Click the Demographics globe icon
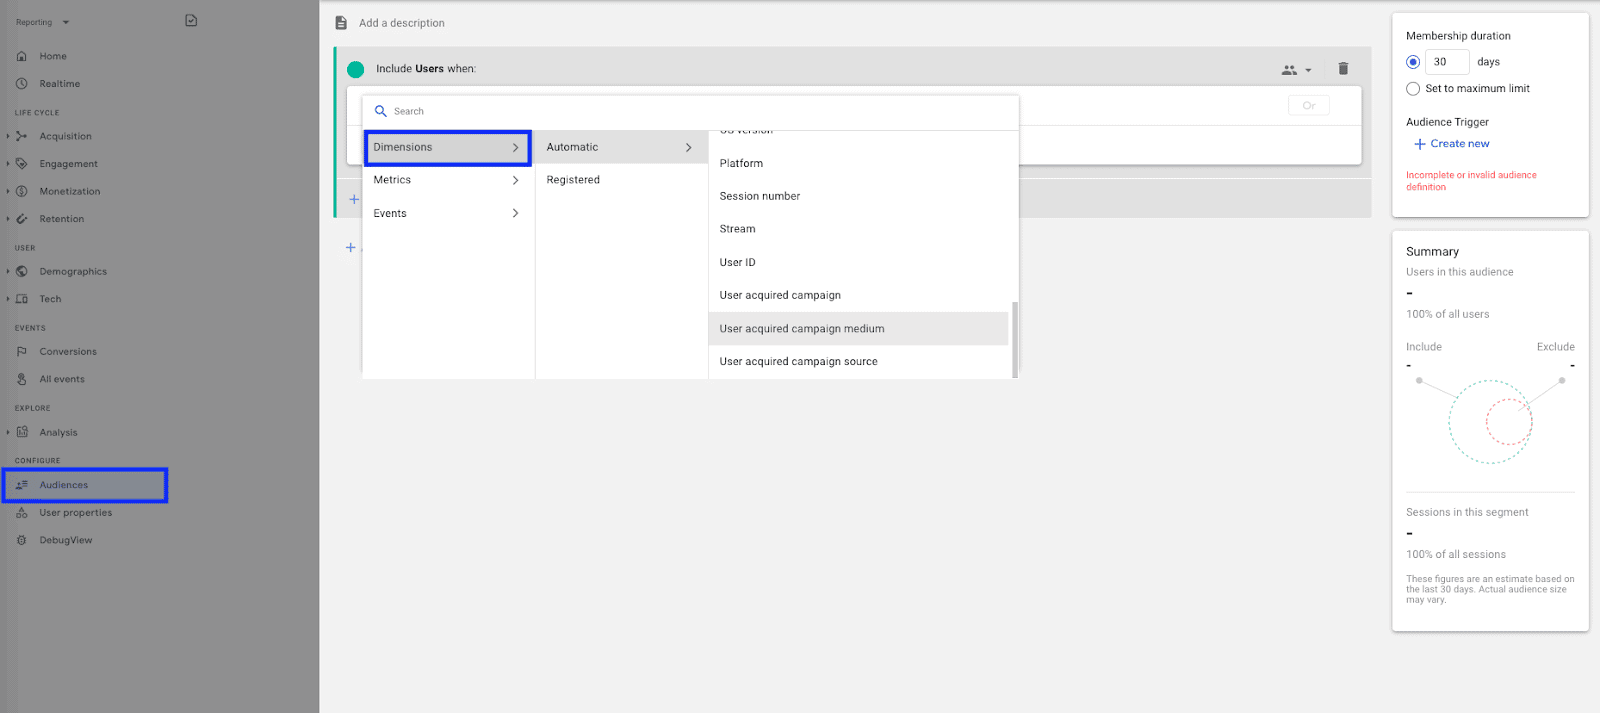This screenshot has width=1600, height=713. point(22,272)
